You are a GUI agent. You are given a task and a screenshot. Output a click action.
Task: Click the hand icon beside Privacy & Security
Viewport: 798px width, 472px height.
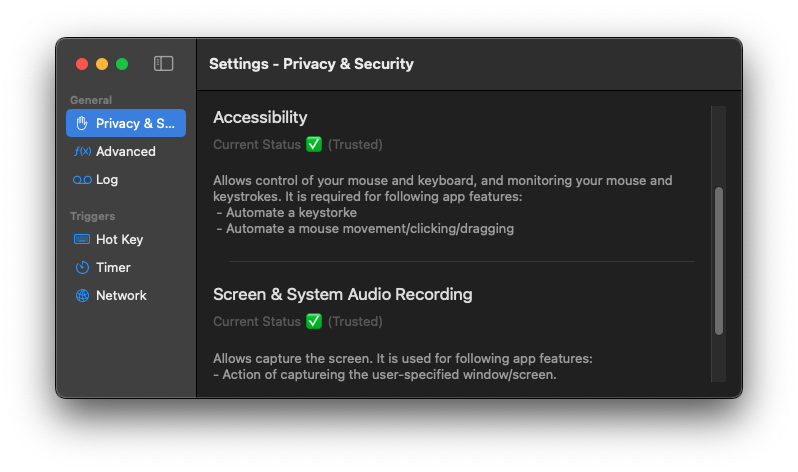(x=82, y=124)
